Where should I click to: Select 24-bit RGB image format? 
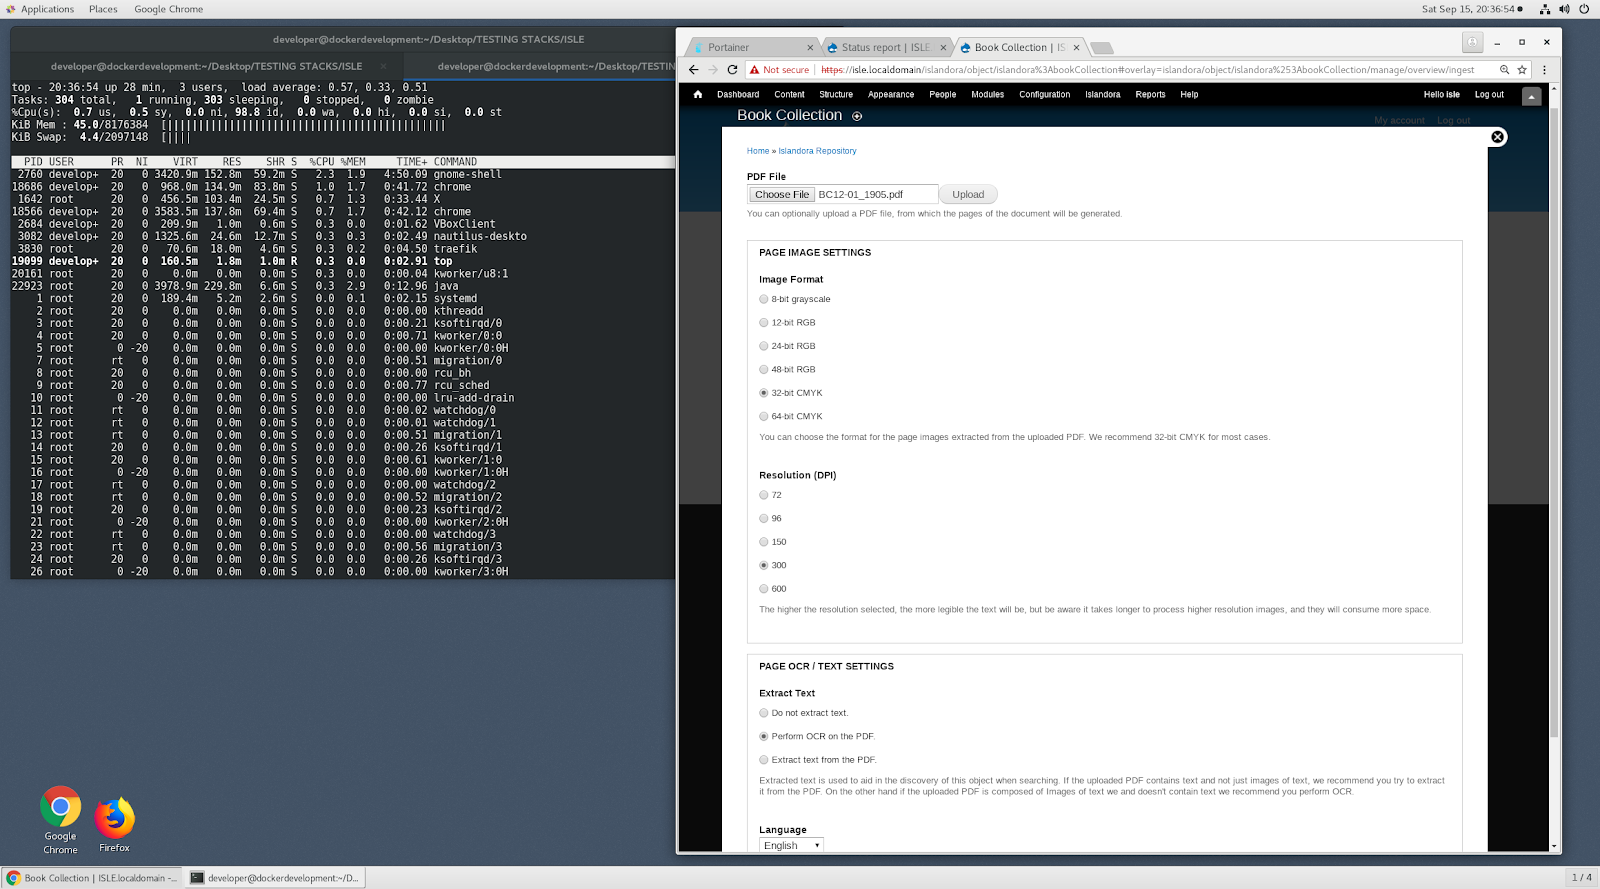pyautogui.click(x=764, y=346)
